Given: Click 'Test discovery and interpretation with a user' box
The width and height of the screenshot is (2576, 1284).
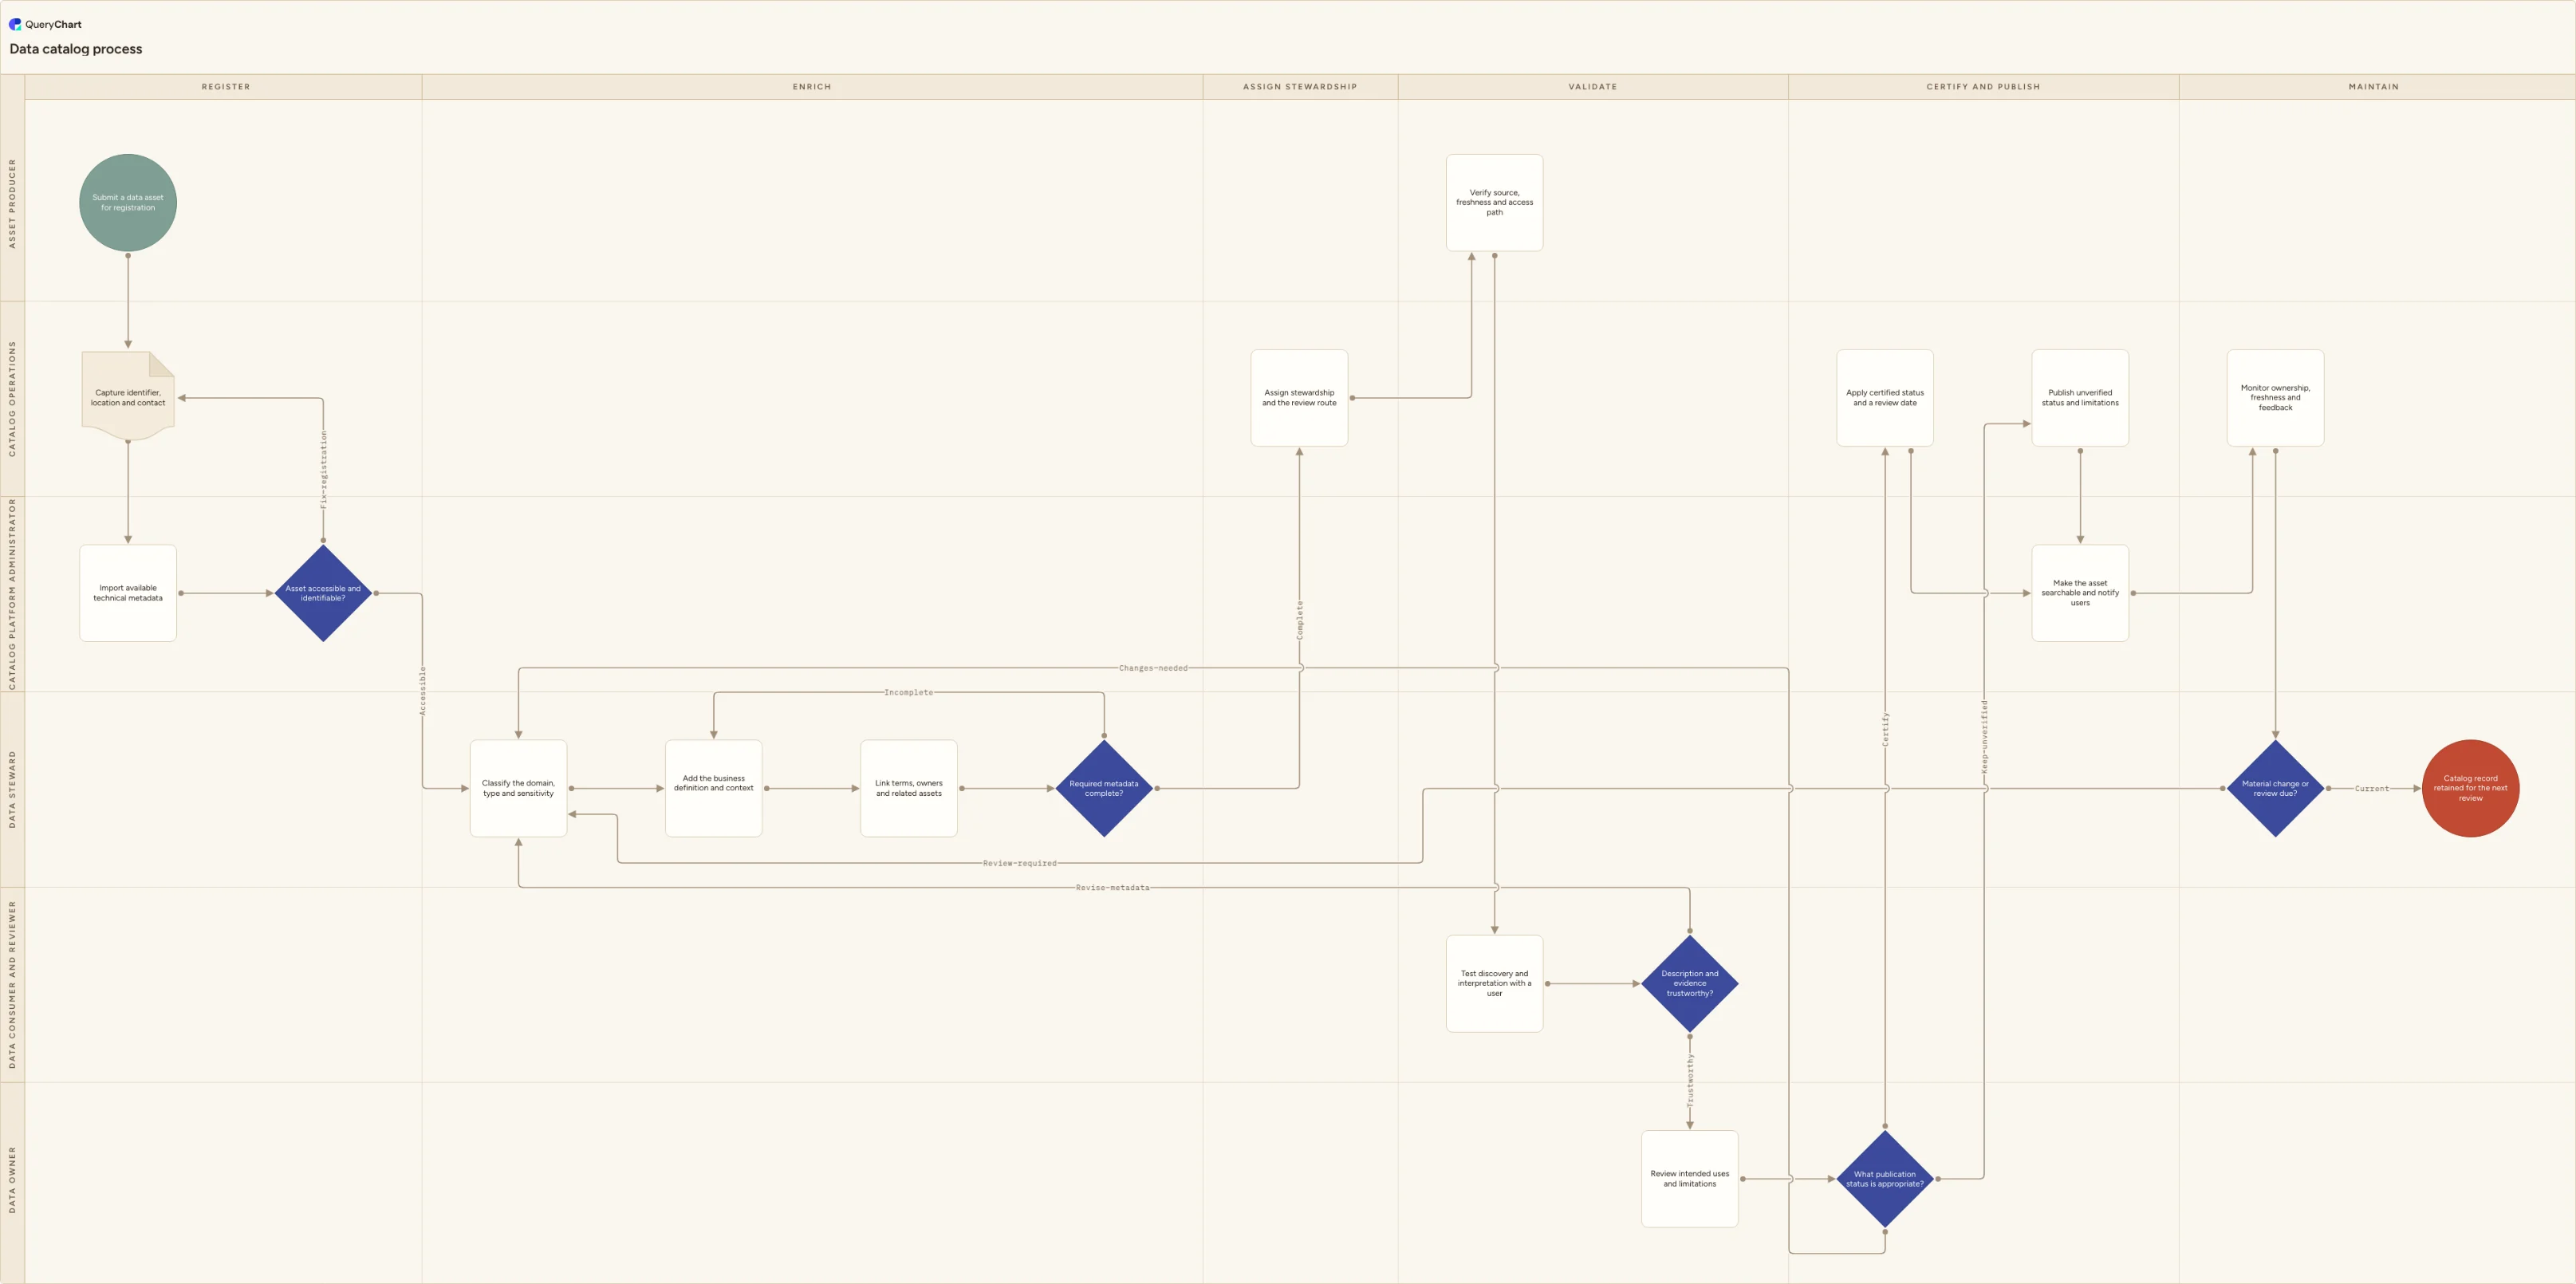Looking at the screenshot, I should (x=1494, y=984).
